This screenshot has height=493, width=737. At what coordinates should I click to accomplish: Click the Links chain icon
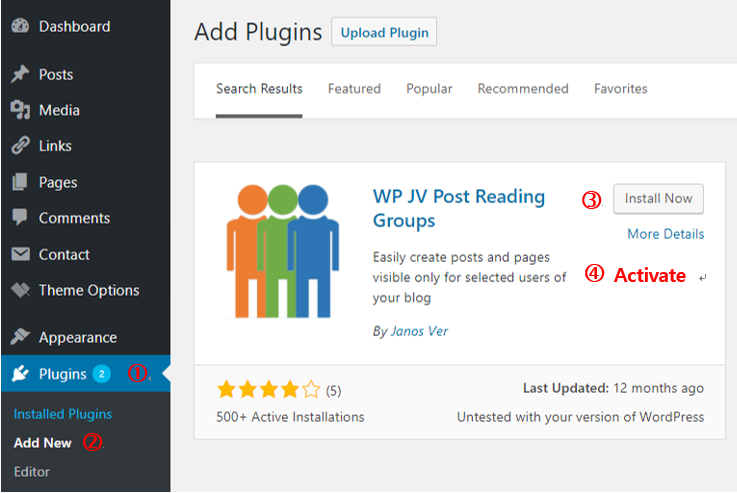coord(20,145)
